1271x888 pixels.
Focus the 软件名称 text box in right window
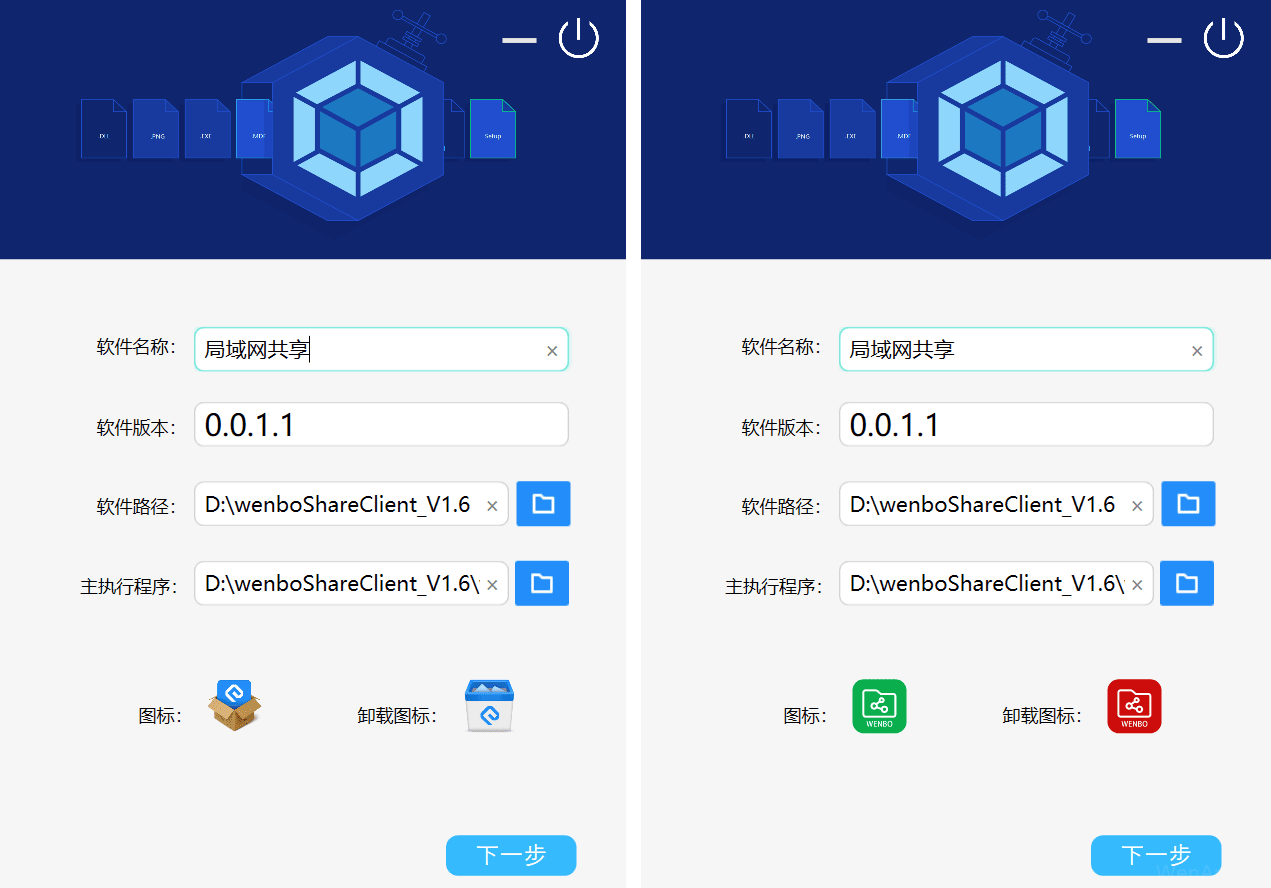point(1010,350)
